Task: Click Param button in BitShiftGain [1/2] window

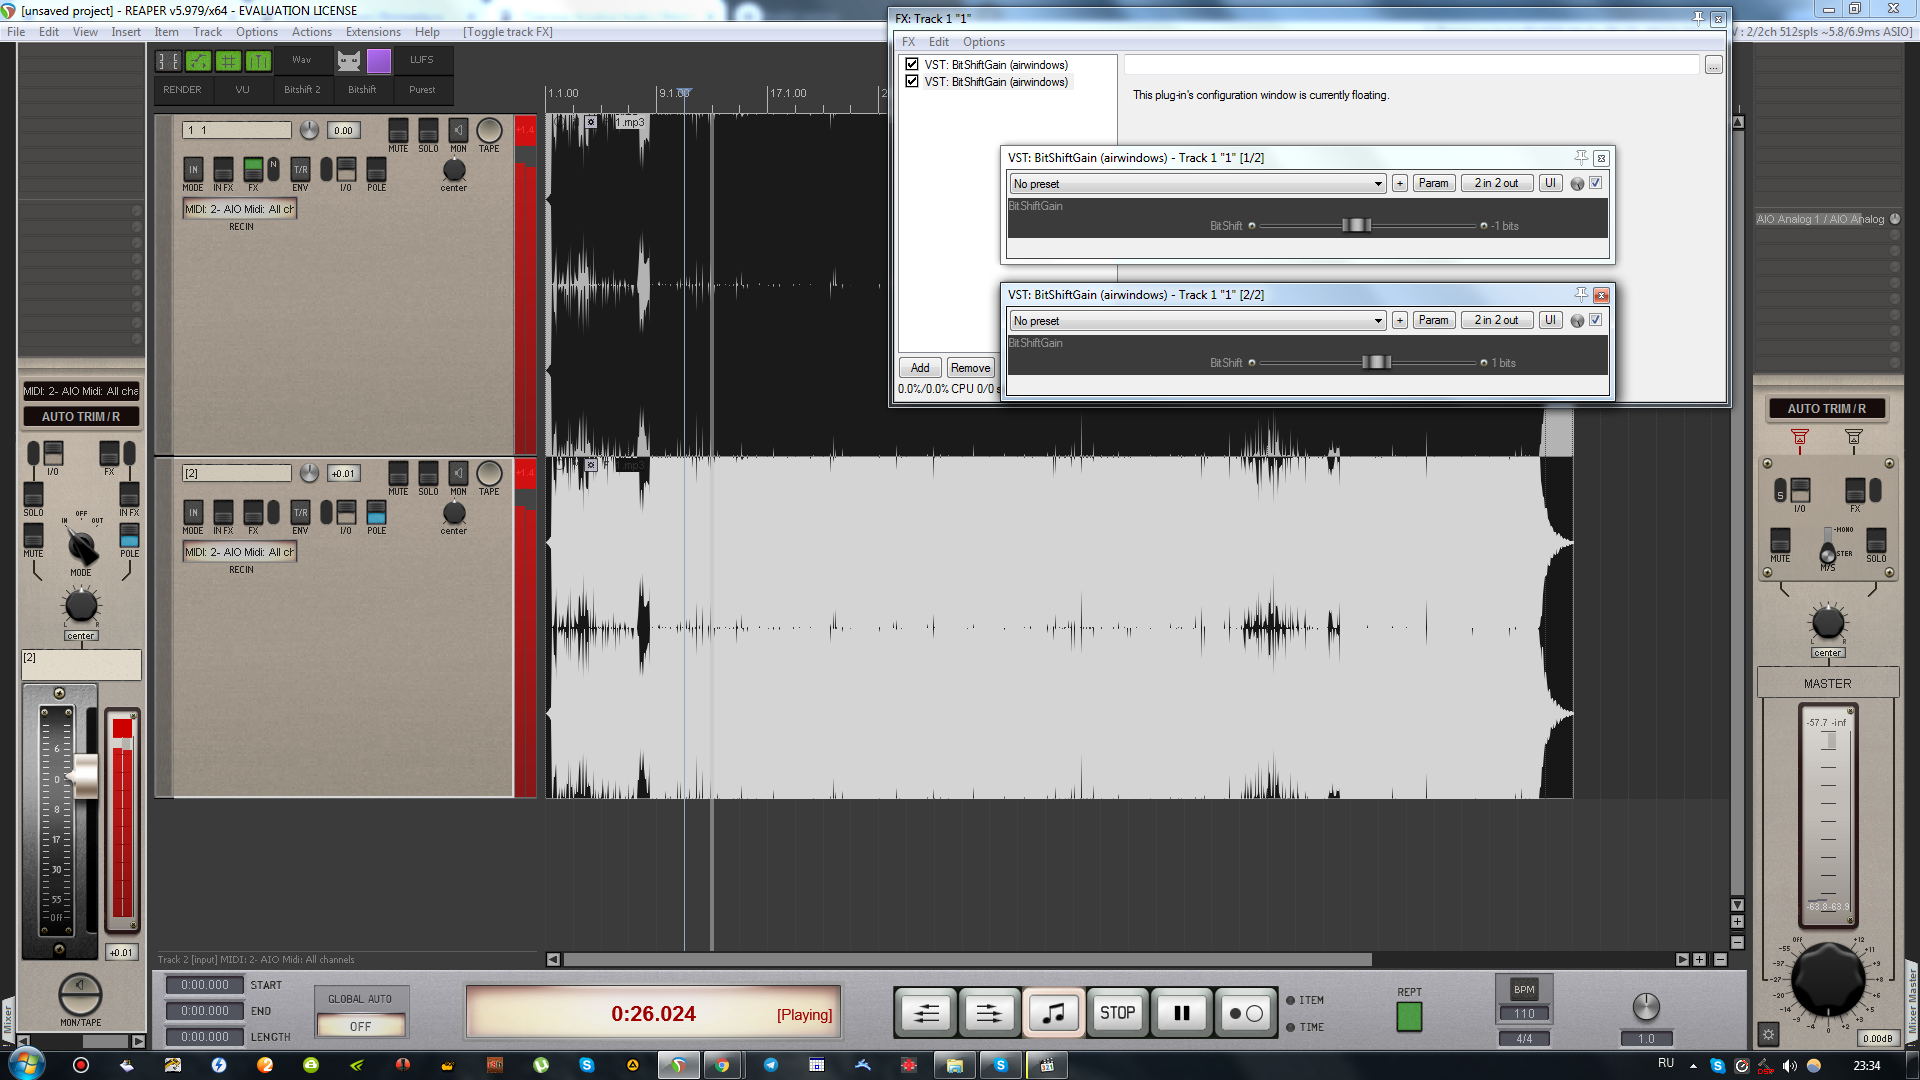Action: tap(1433, 184)
